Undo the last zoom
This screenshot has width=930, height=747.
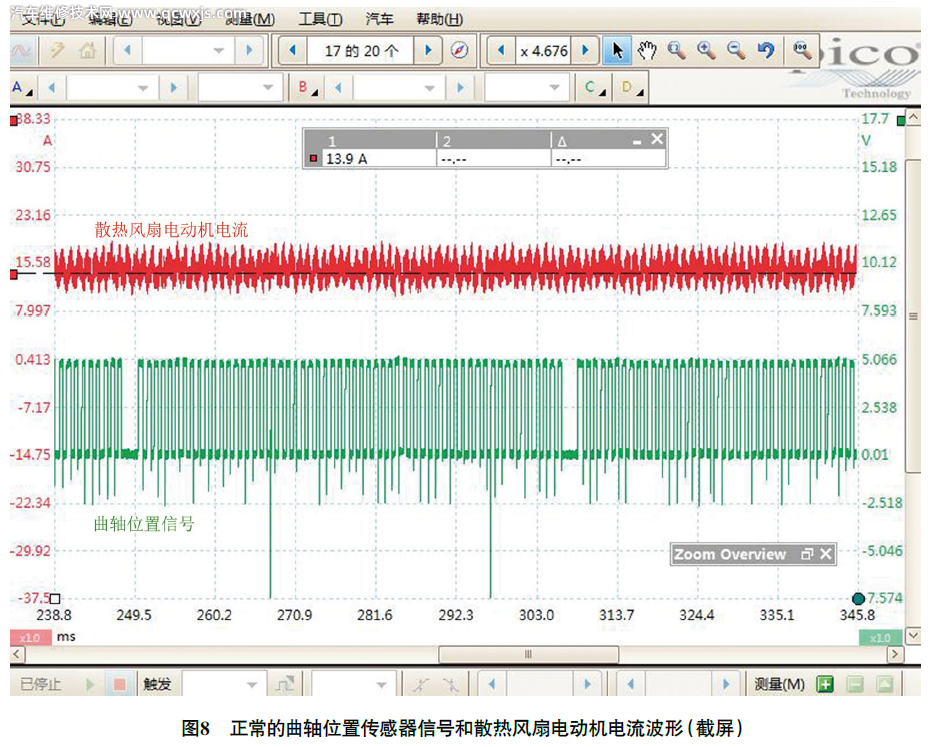[x=765, y=50]
